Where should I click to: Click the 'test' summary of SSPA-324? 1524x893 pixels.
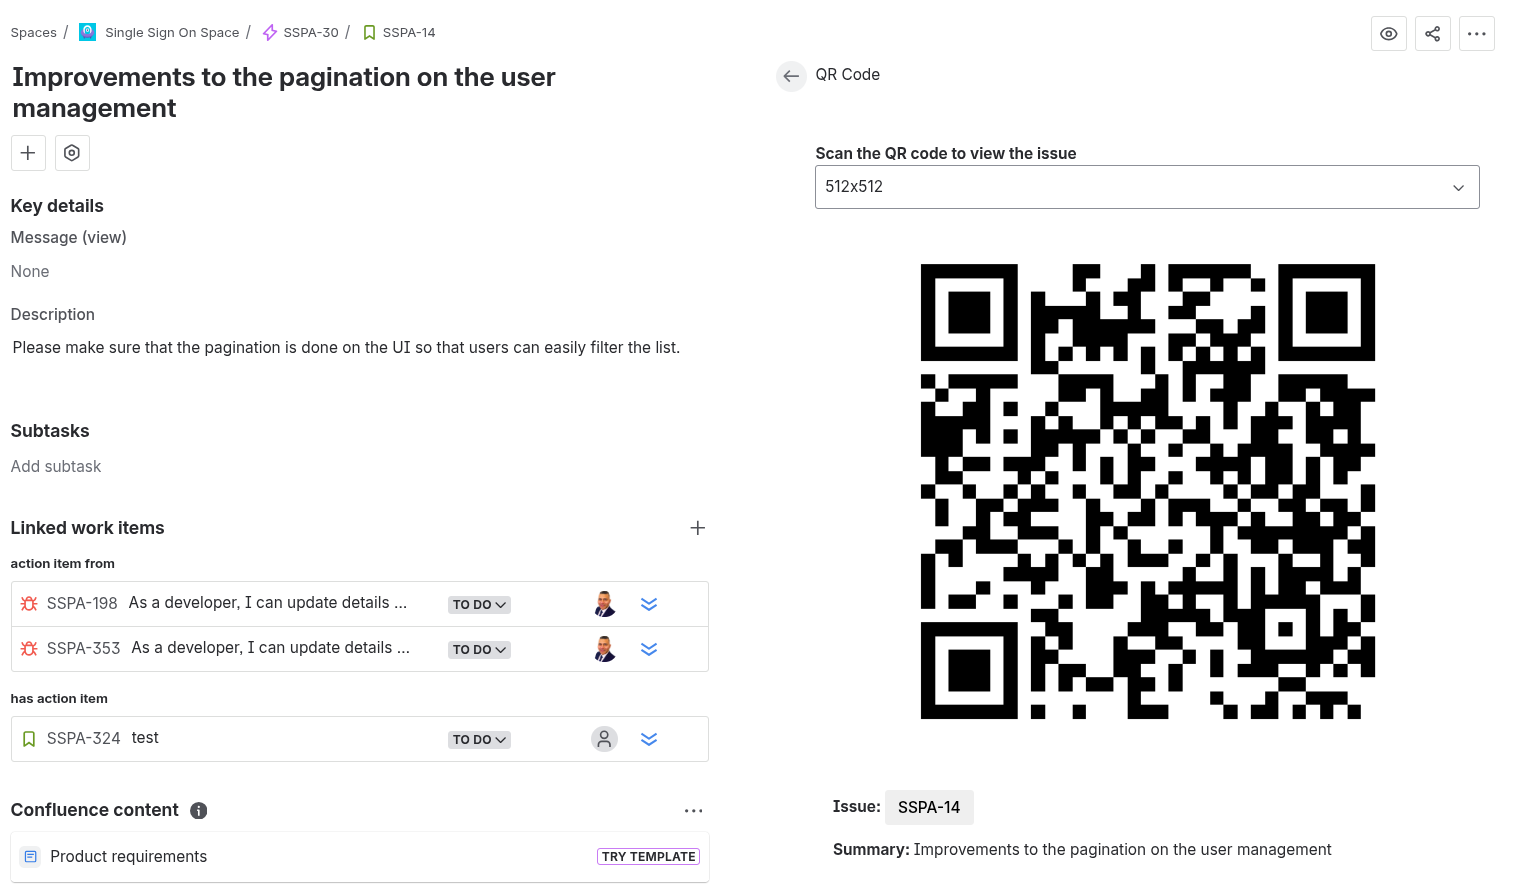pos(145,738)
